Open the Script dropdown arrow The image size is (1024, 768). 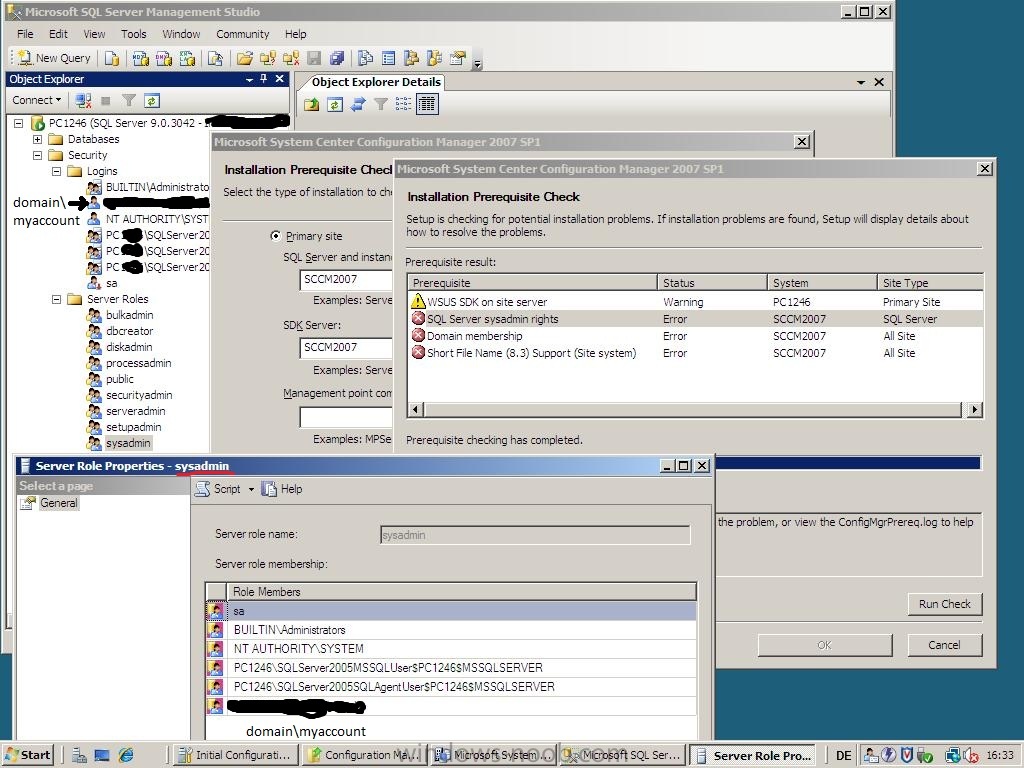pyautogui.click(x=251, y=489)
